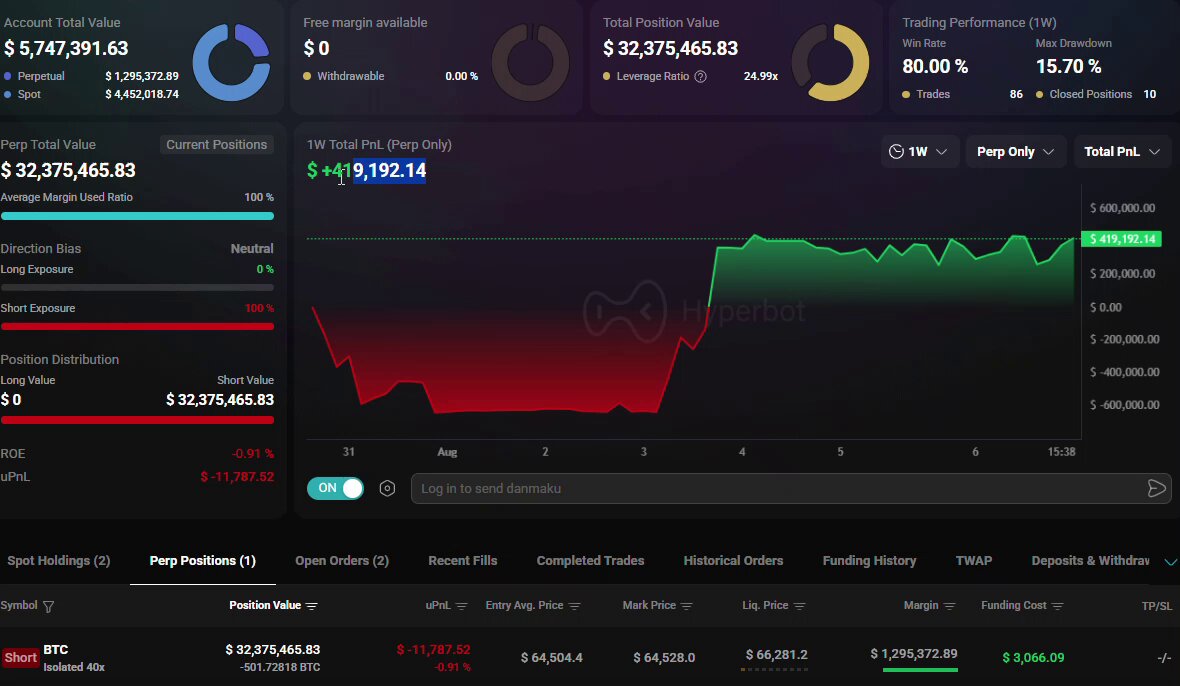This screenshot has width=1180, height=686.
Task: Click the Win Rate value 80.00 %
Action: 935,66
